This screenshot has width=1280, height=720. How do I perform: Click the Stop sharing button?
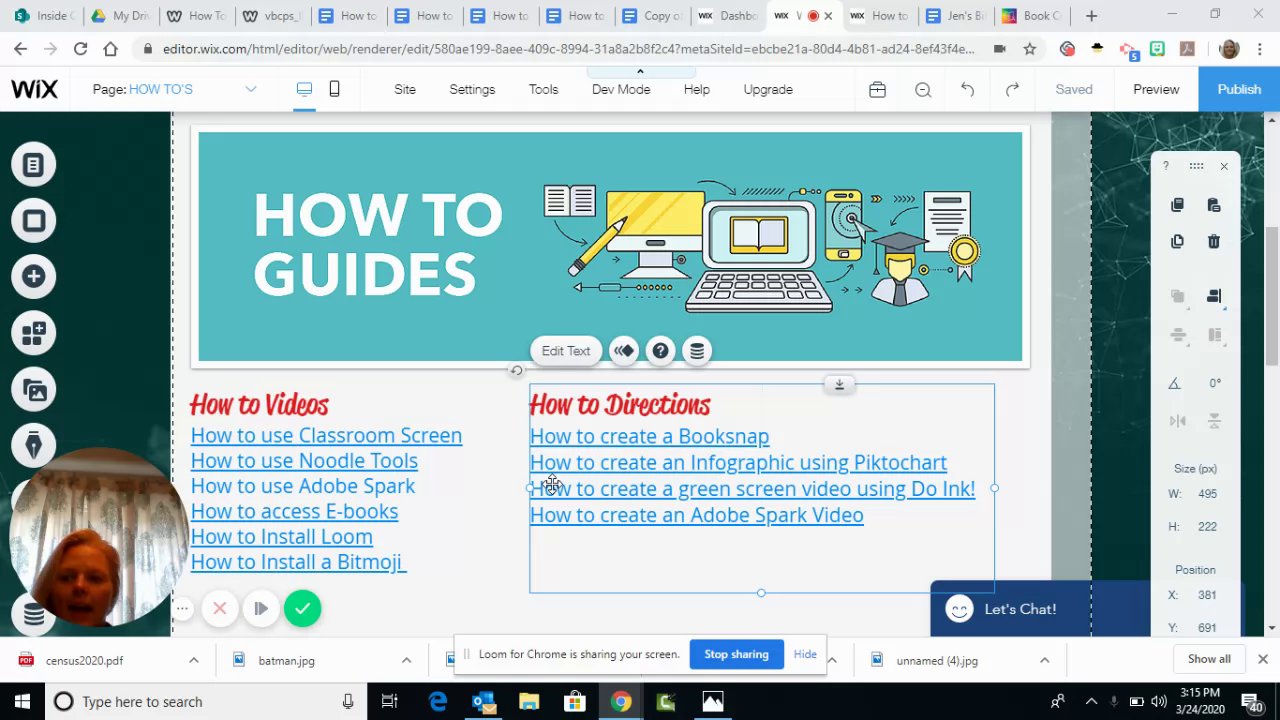tap(736, 654)
